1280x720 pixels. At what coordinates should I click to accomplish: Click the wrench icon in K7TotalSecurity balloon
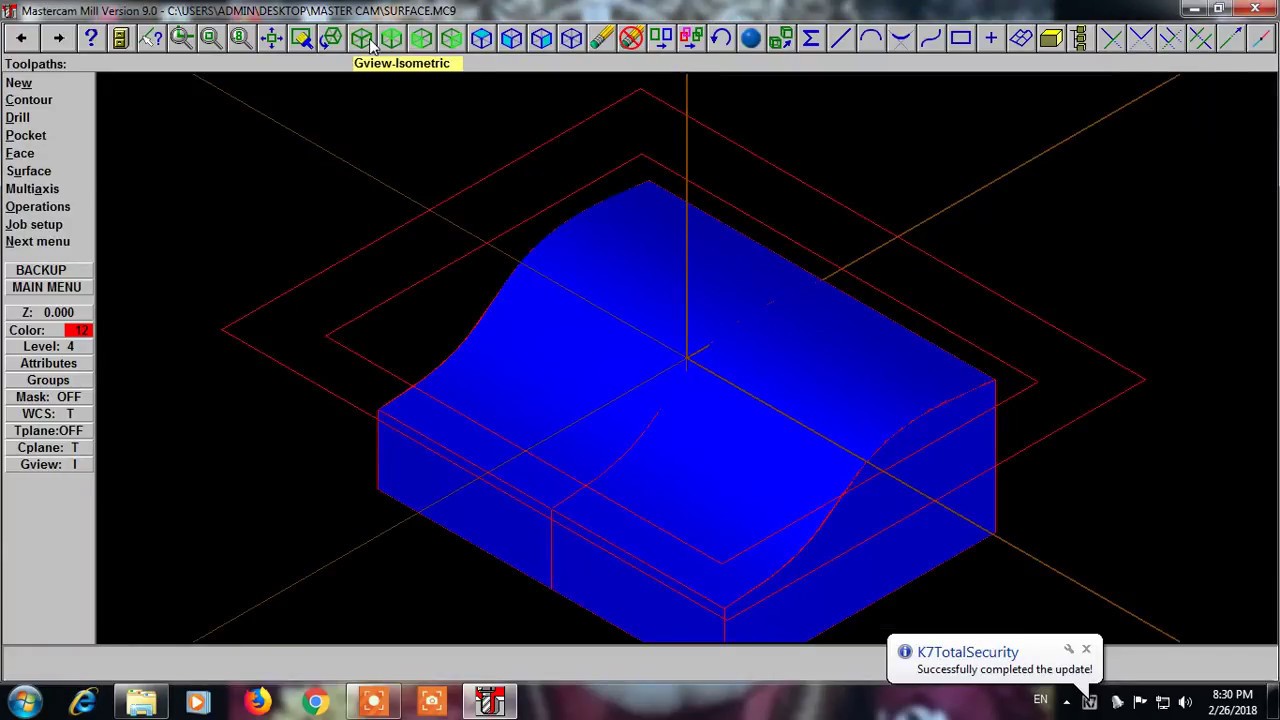tap(1069, 650)
